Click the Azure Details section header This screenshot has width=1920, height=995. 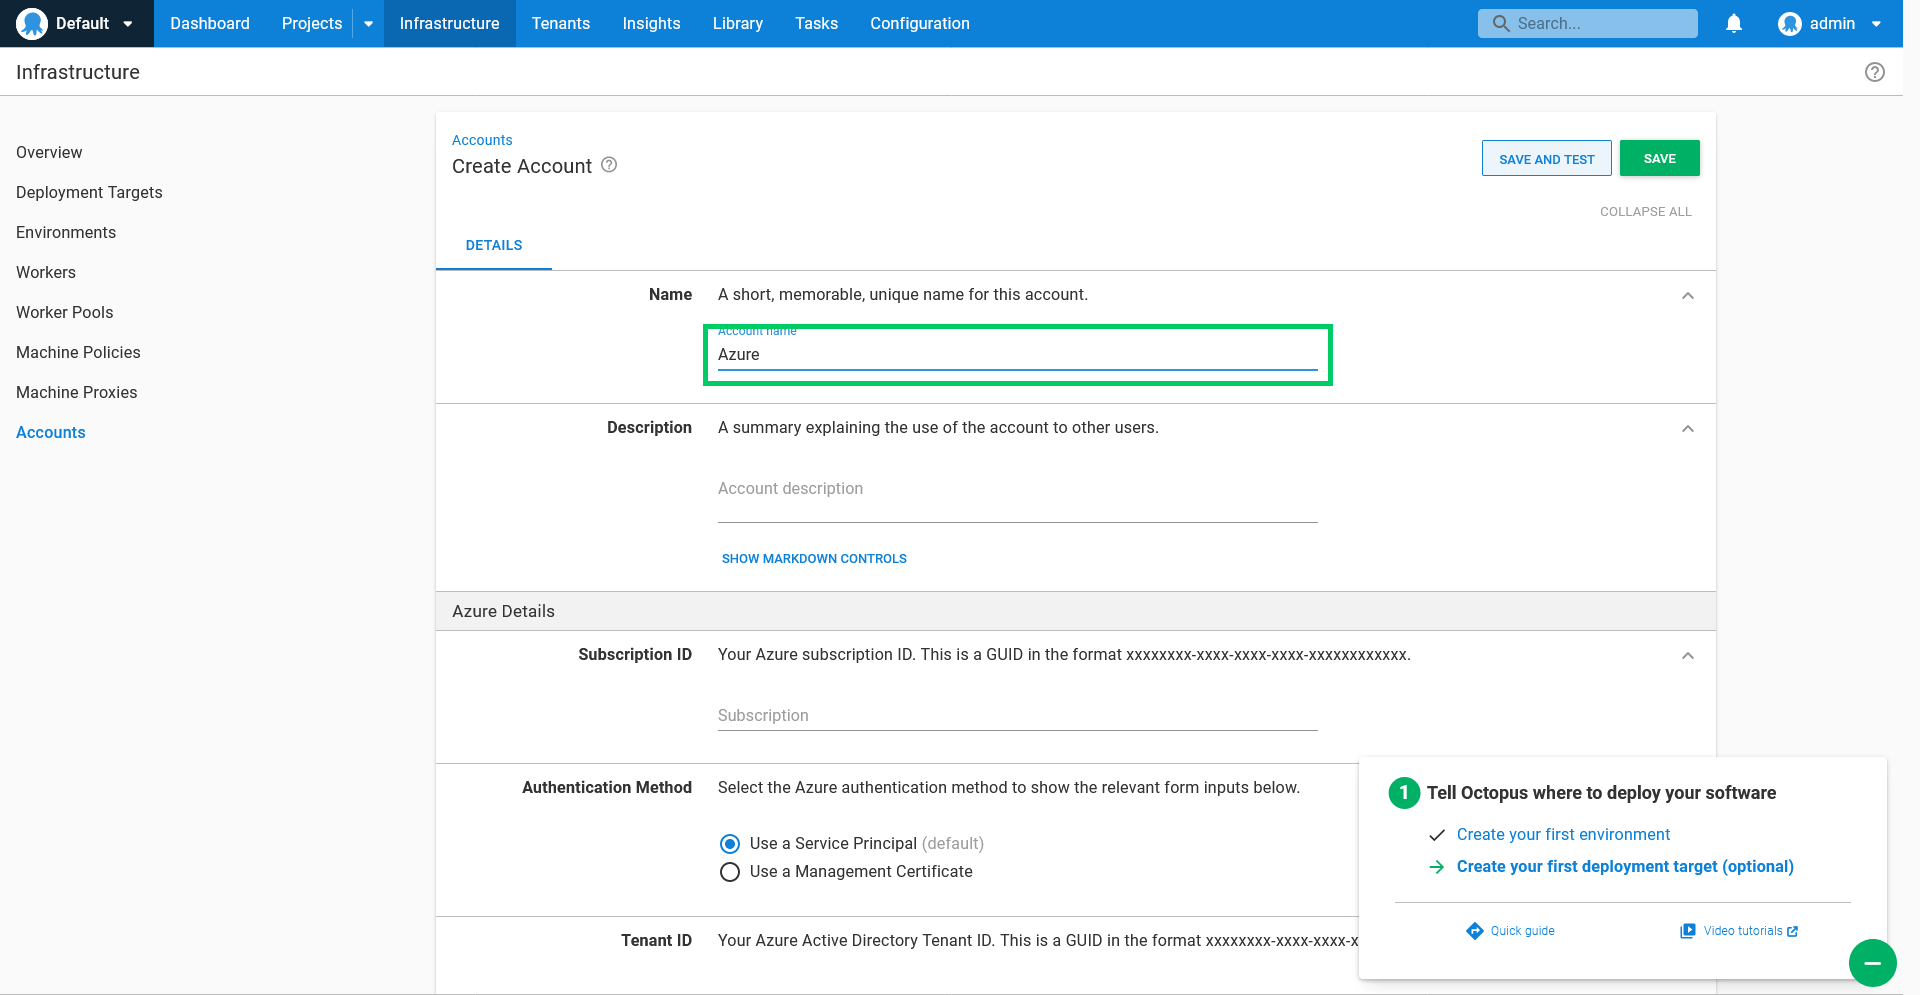click(1076, 611)
